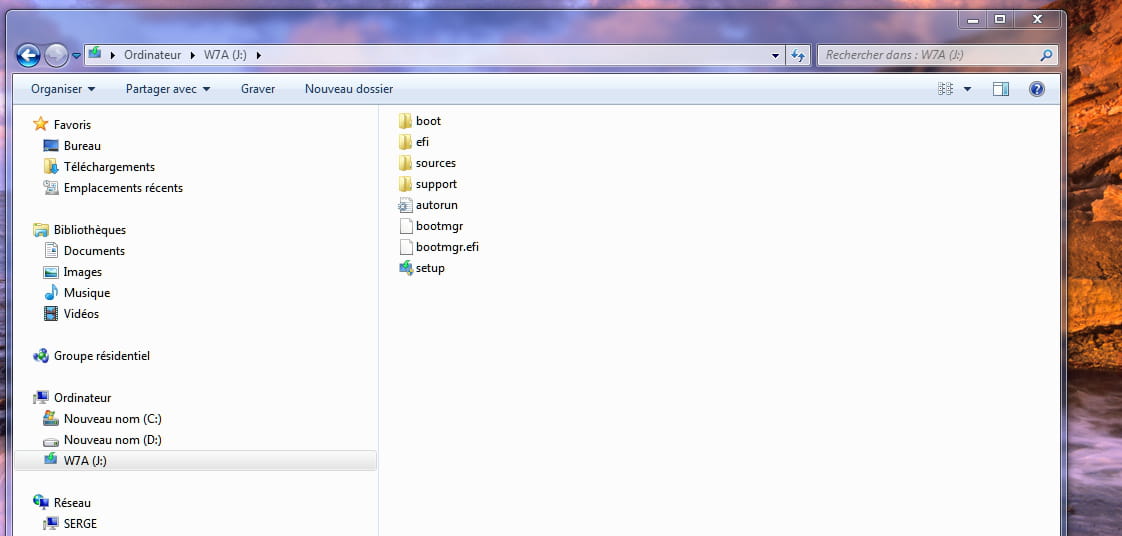Close the Explorer window
Image resolution: width=1122 pixels, height=536 pixels.
pyautogui.click(x=1037, y=20)
